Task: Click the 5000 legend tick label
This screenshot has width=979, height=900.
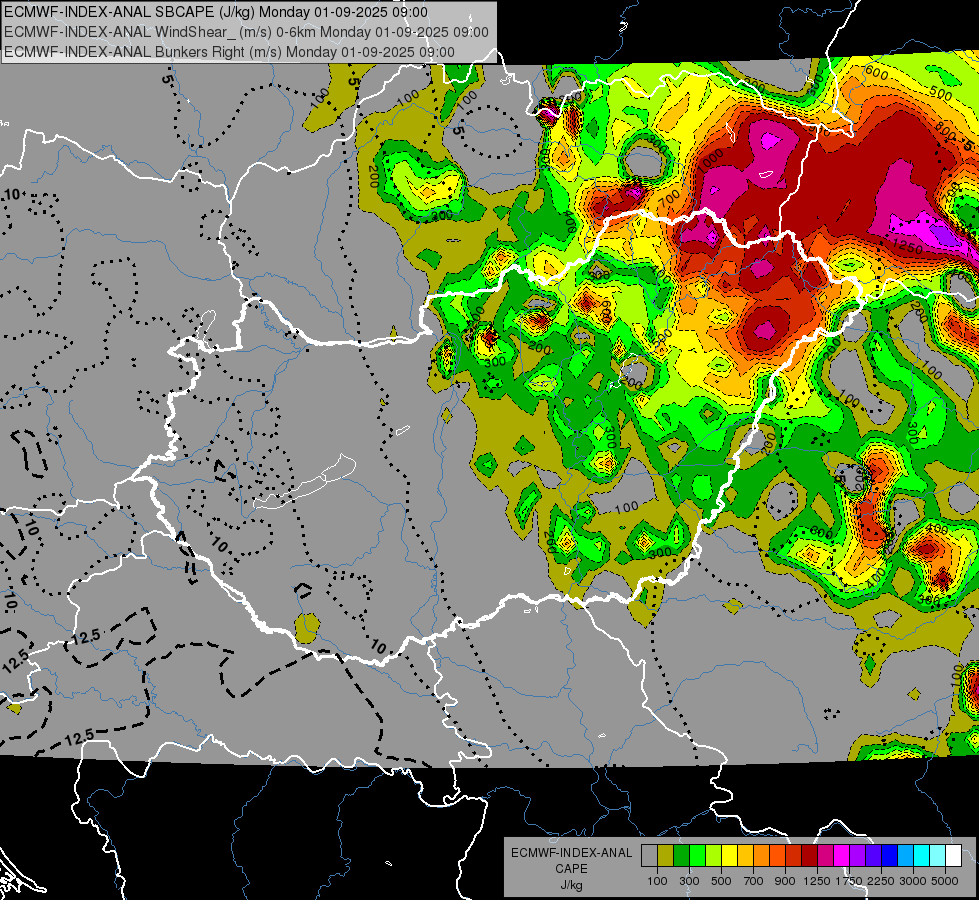Action: point(945,881)
